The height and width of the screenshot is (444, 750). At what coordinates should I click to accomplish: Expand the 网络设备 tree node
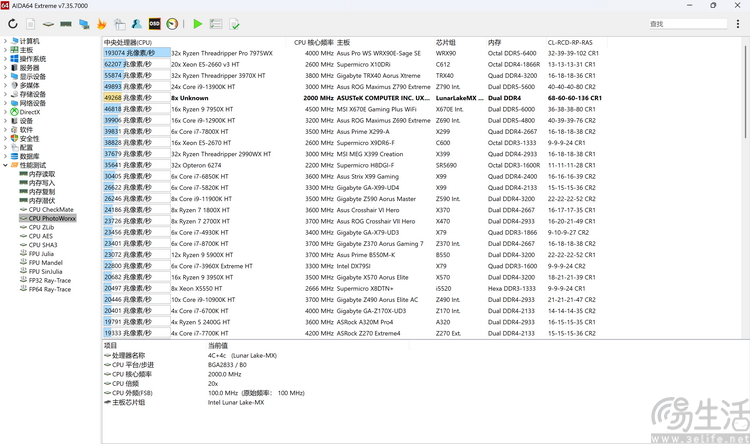tap(5, 103)
